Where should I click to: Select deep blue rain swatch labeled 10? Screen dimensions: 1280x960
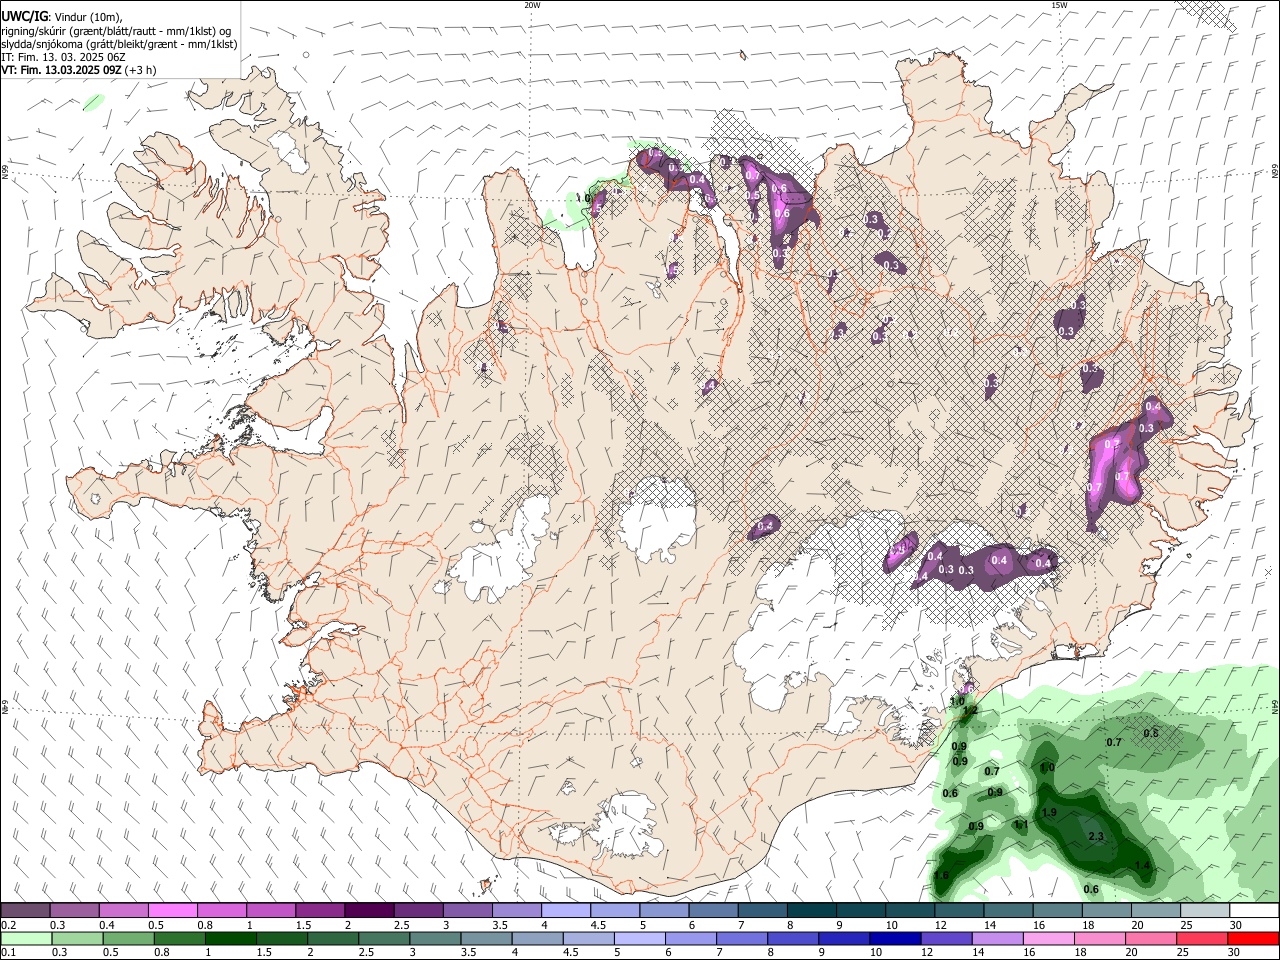[893, 938]
